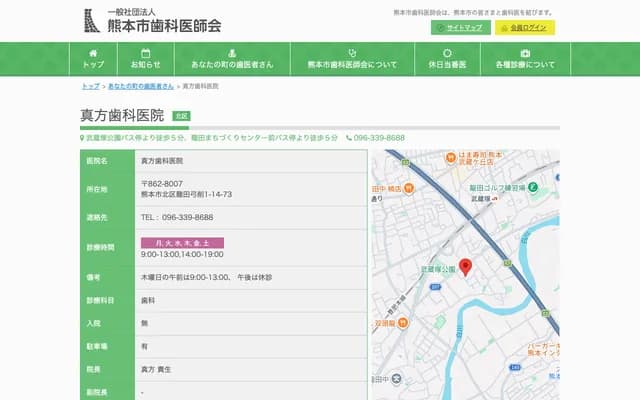640x400 pixels.
Task: Open the お知らせ news menu
Action: 145,59
